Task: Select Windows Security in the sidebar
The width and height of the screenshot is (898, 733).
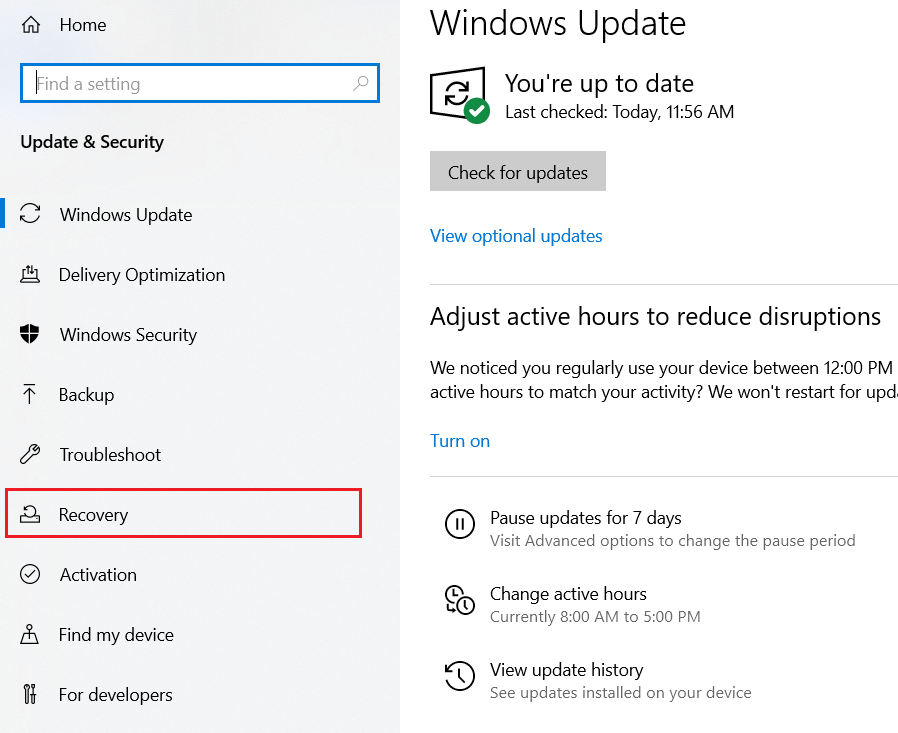Action: (x=128, y=335)
